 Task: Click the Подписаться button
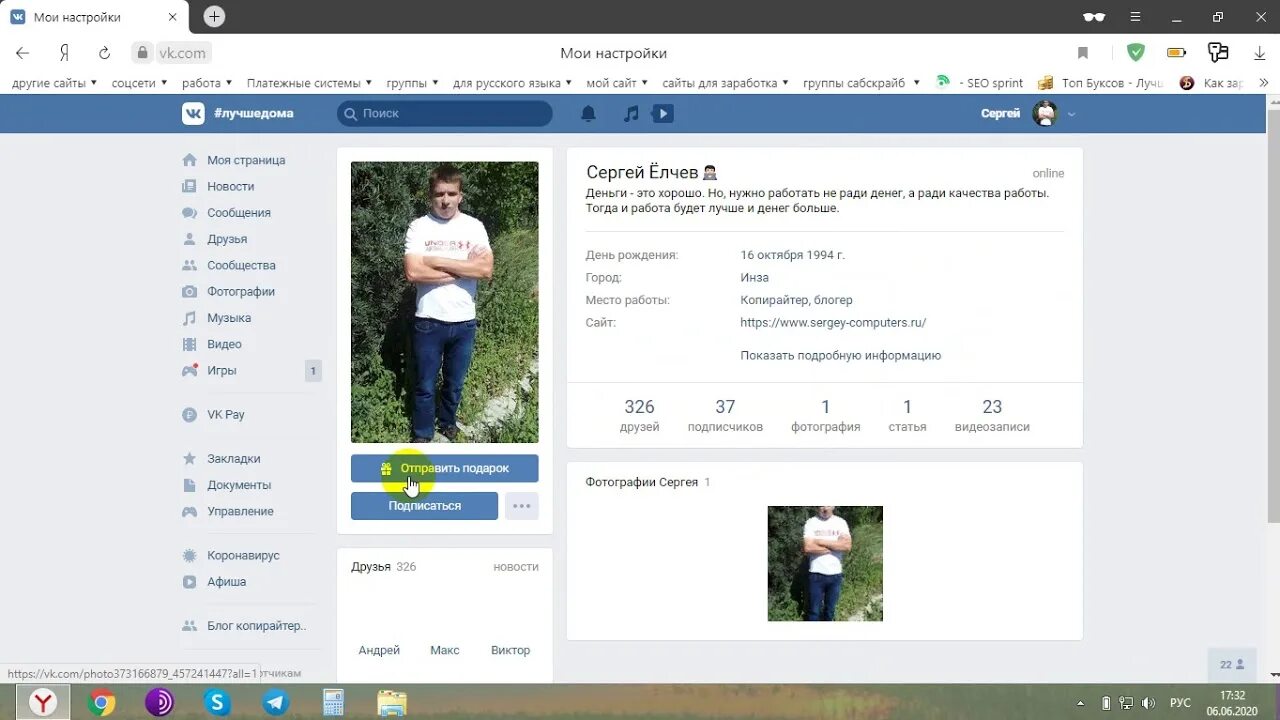click(424, 506)
